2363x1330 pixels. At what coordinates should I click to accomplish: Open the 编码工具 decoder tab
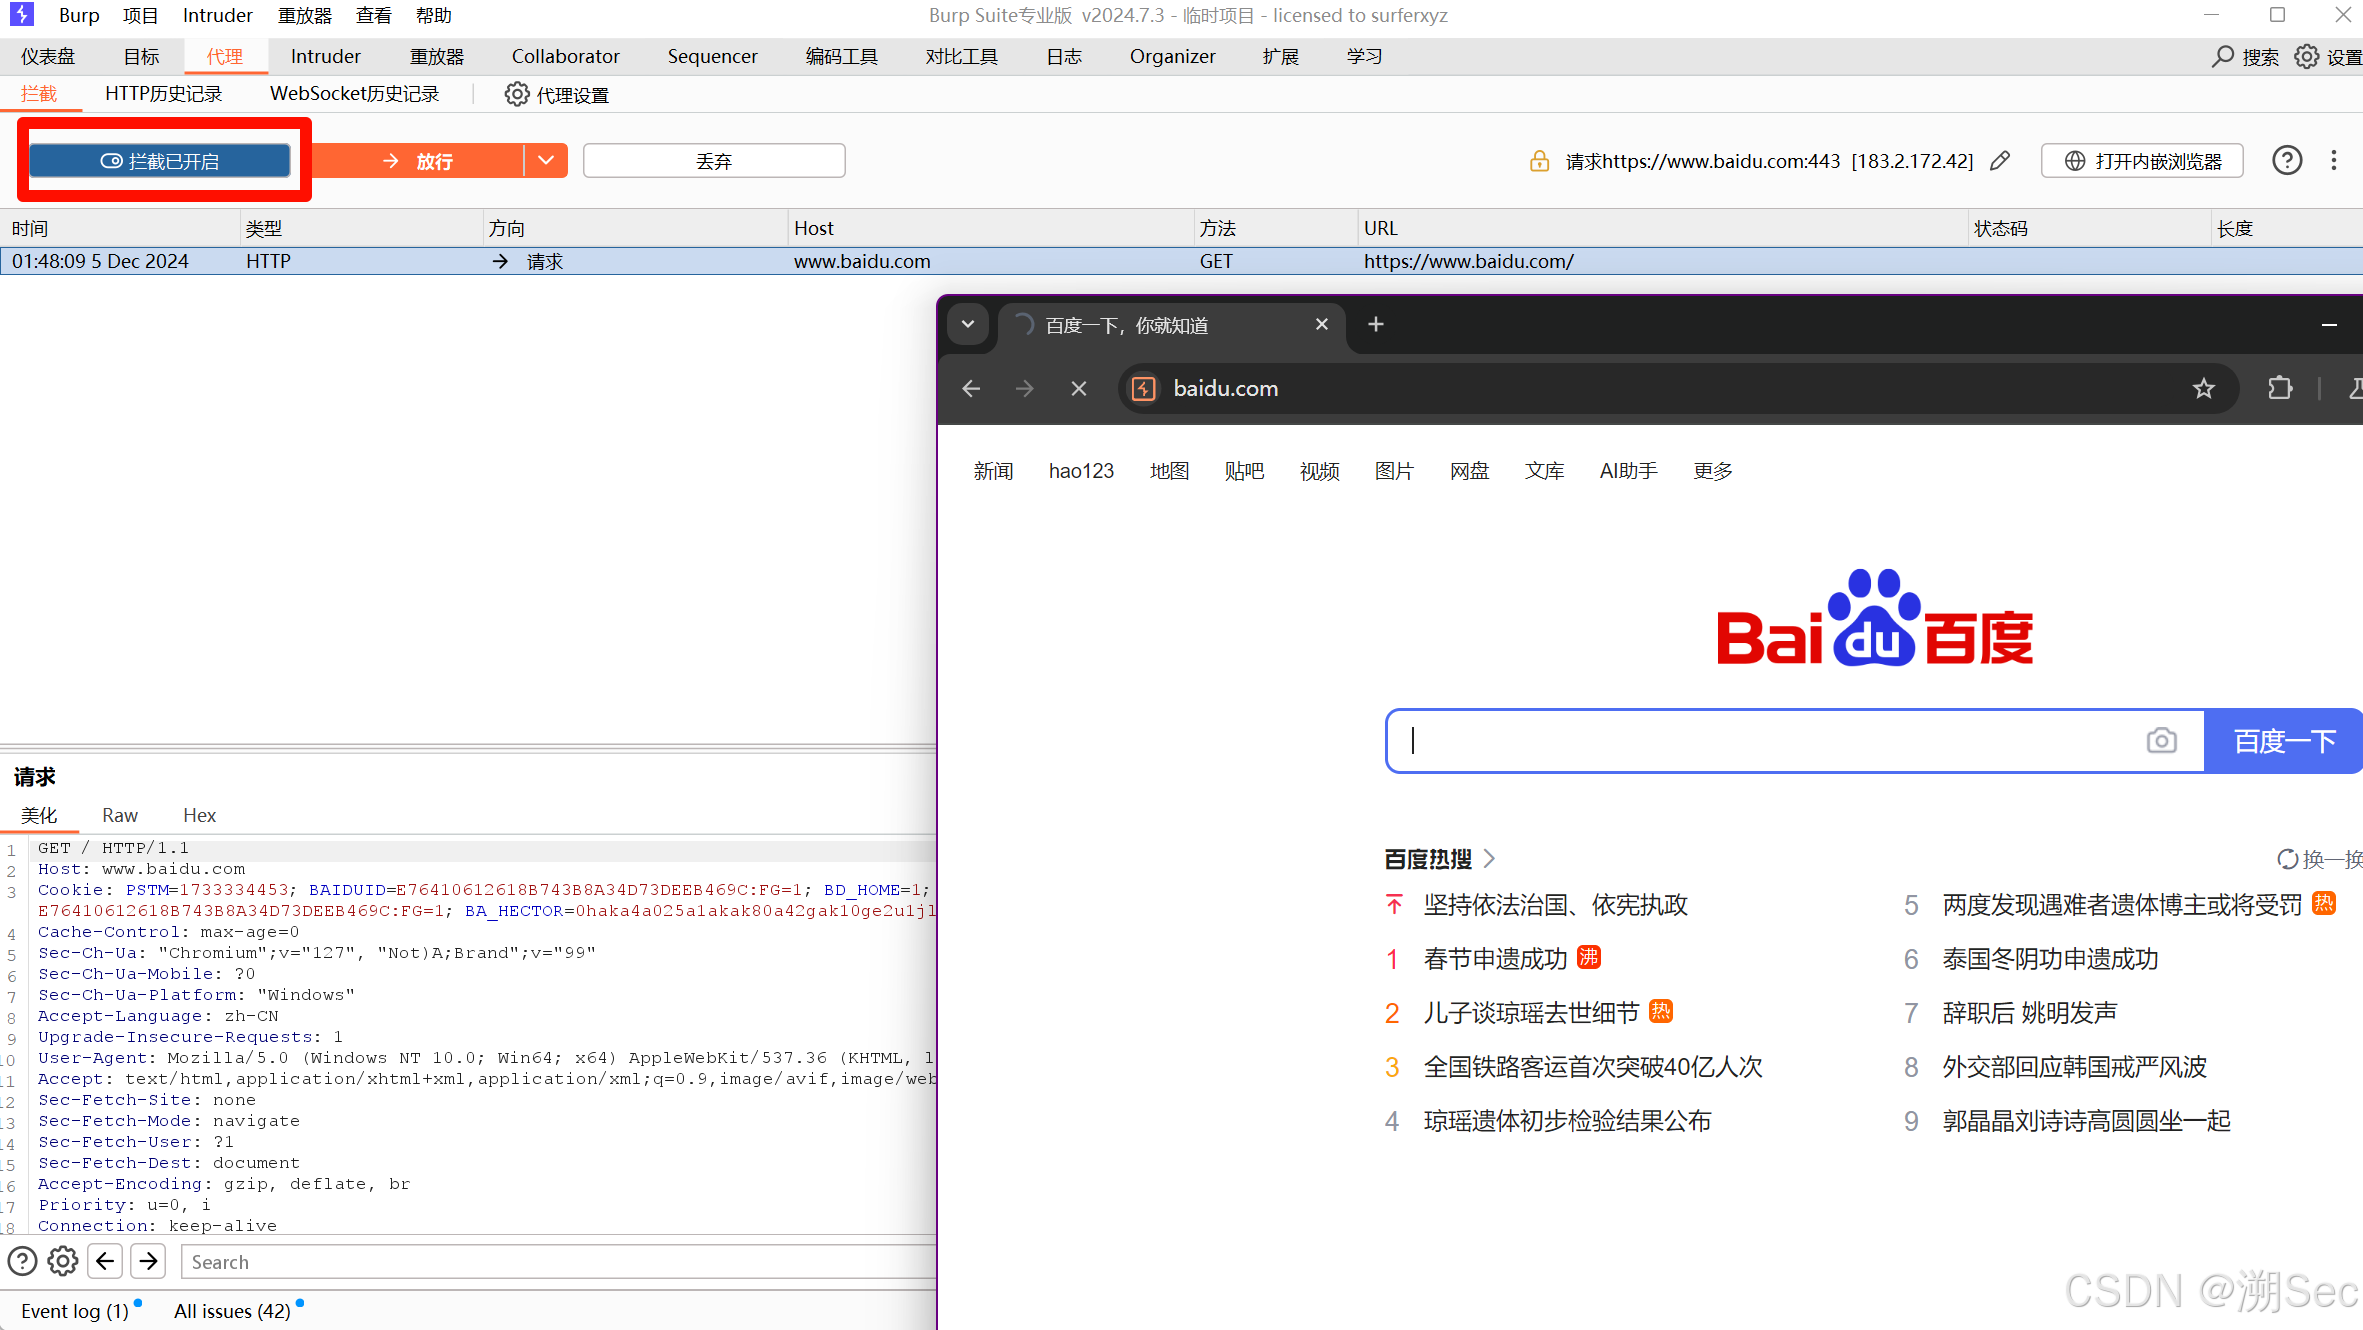point(841,57)
